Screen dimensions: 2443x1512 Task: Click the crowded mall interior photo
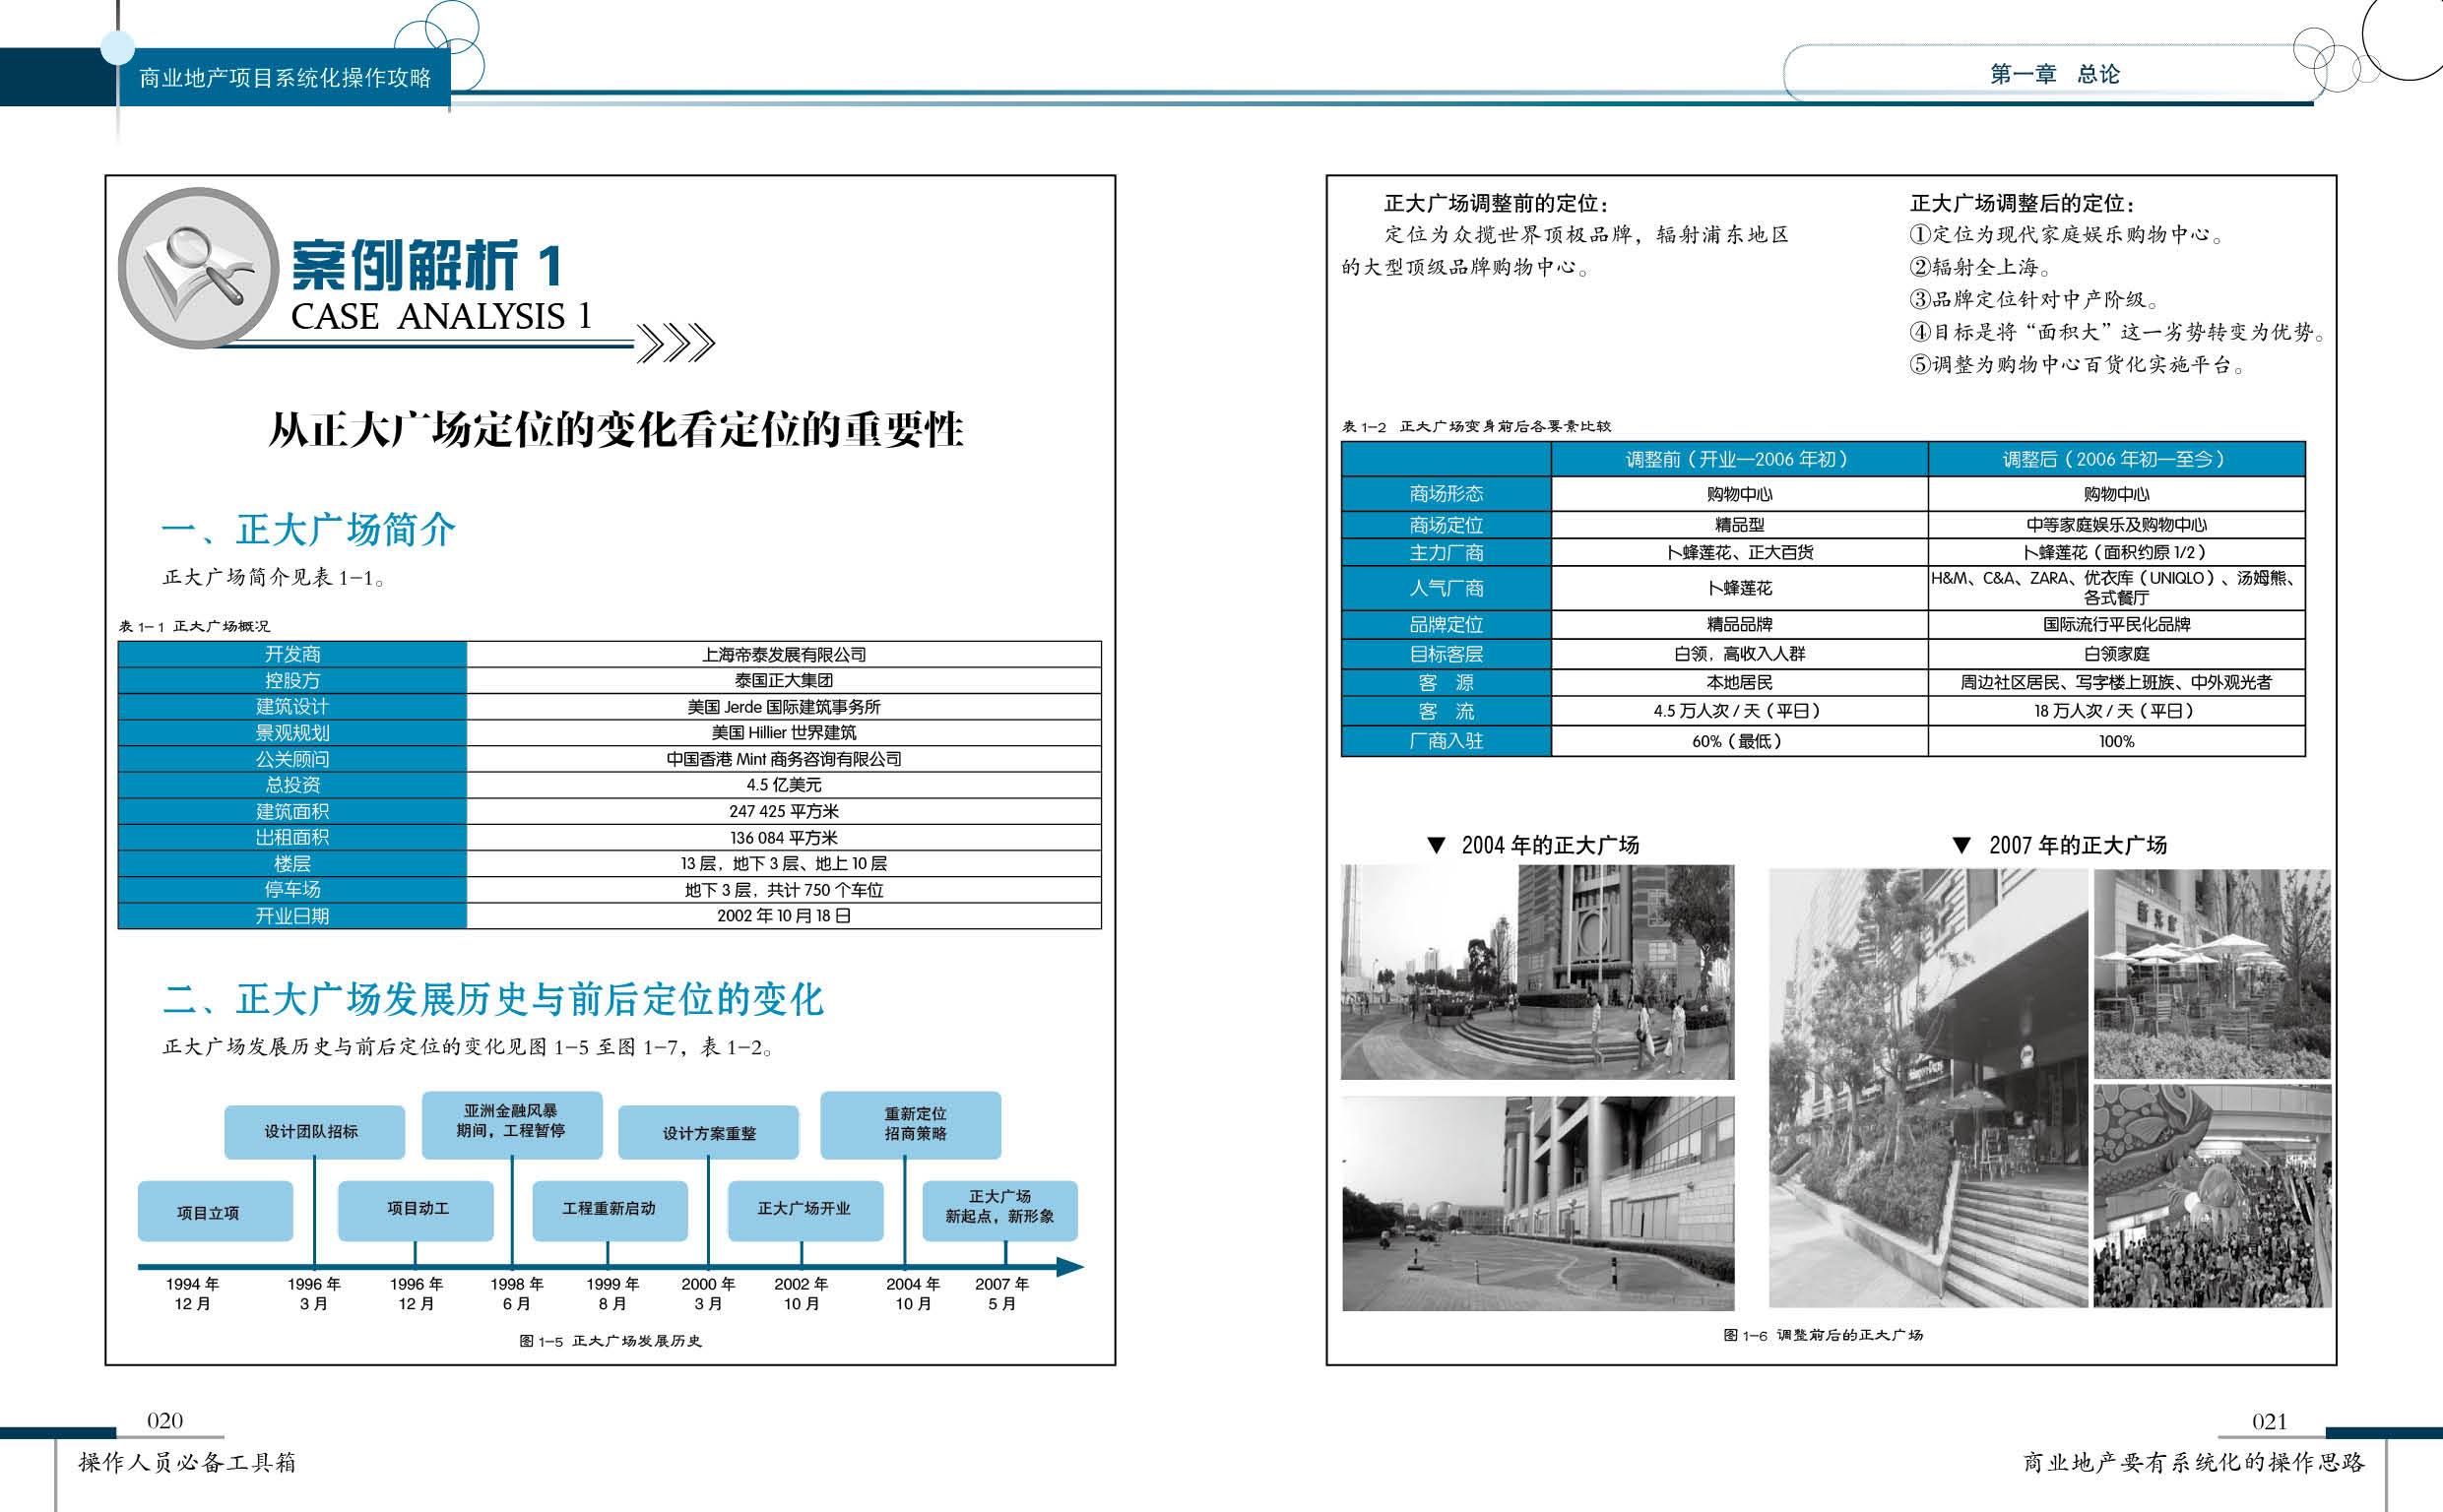coord(2212,1197)
